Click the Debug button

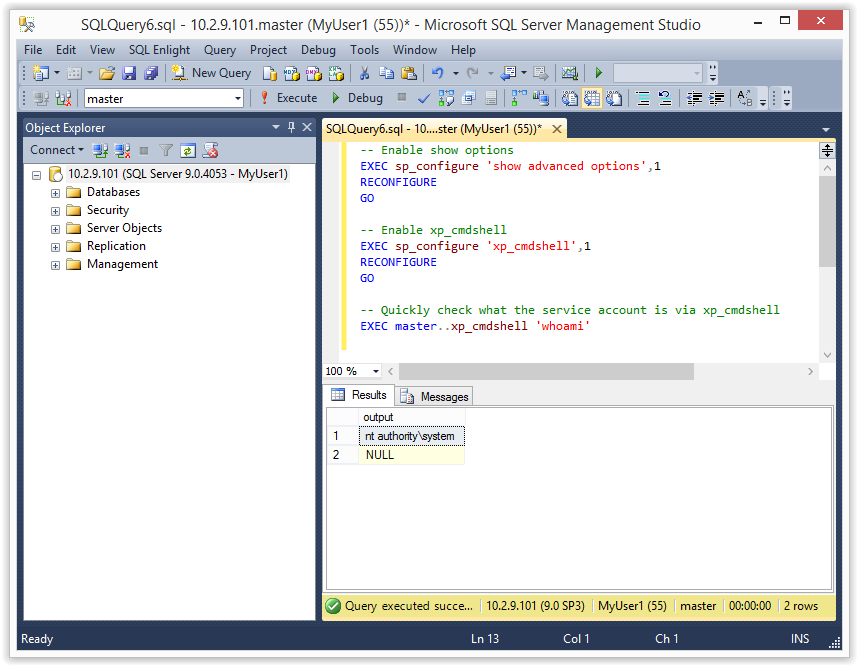tap(358, 98)
